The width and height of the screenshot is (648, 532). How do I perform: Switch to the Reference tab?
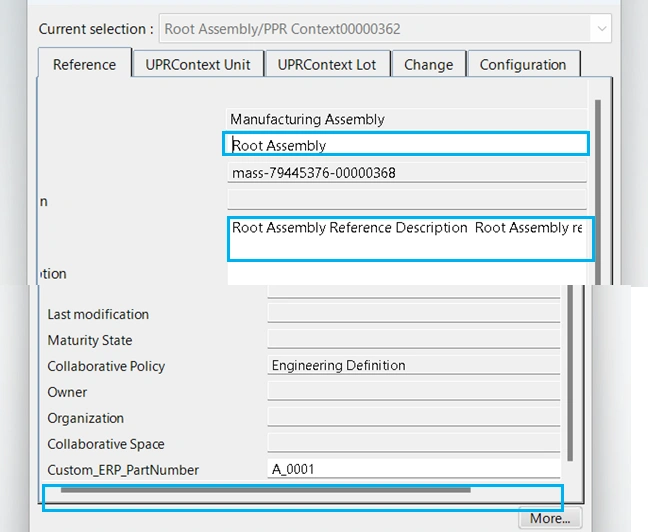(84, 65)
